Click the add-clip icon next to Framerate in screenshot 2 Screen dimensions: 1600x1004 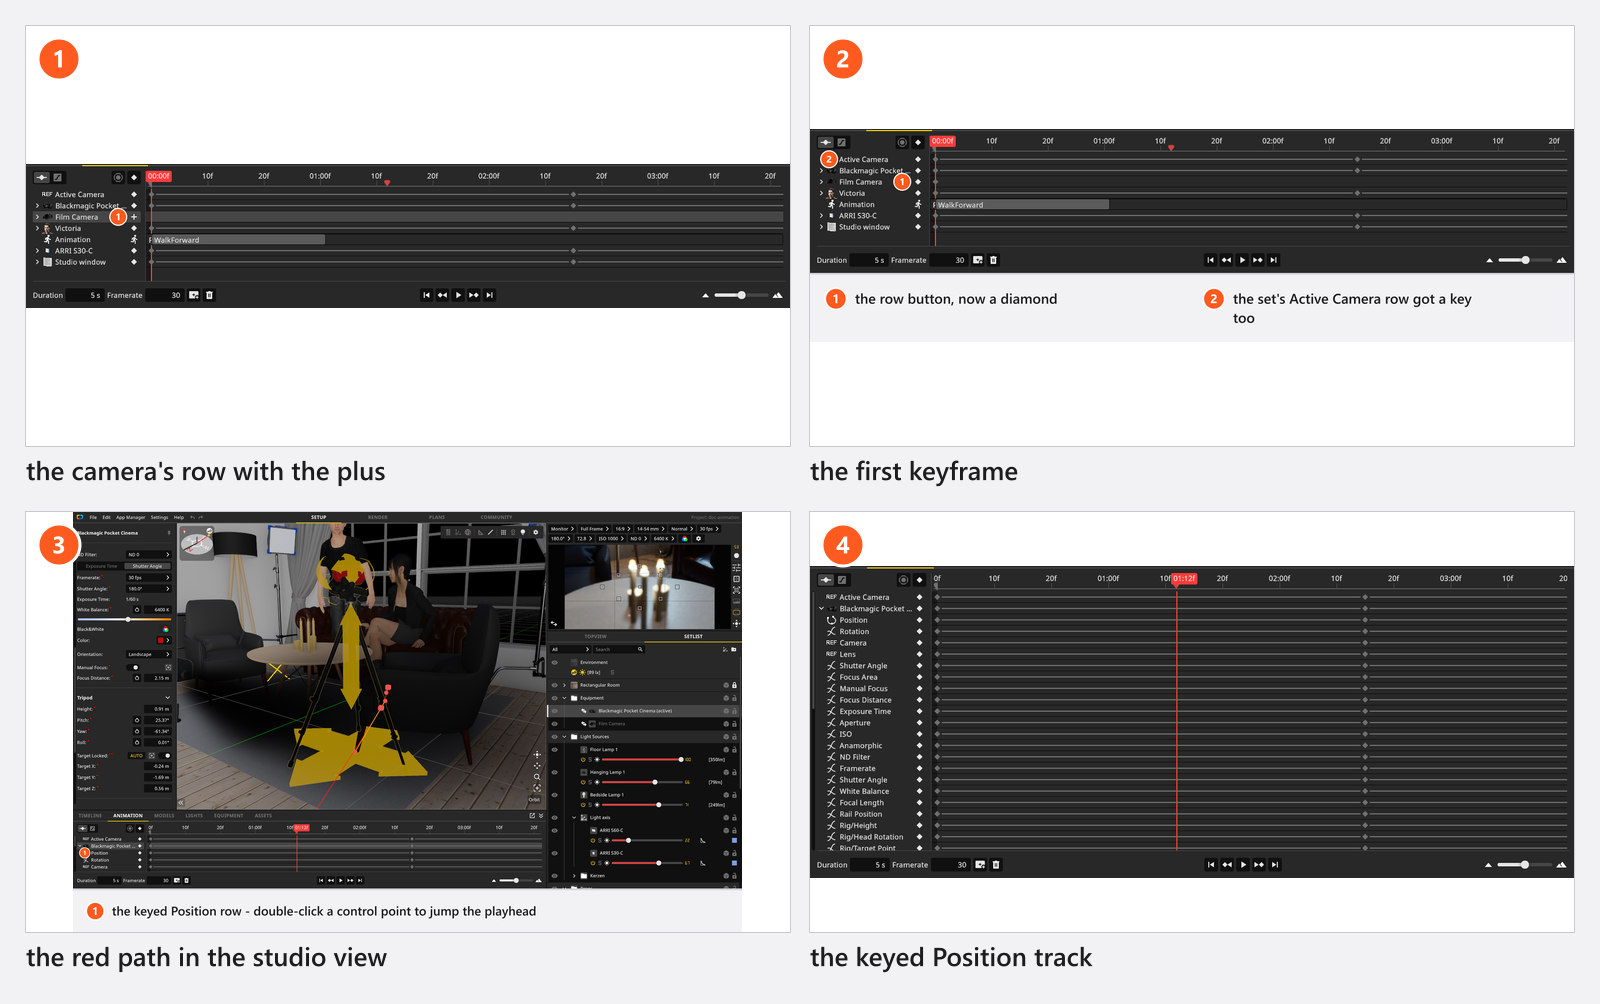978,260
